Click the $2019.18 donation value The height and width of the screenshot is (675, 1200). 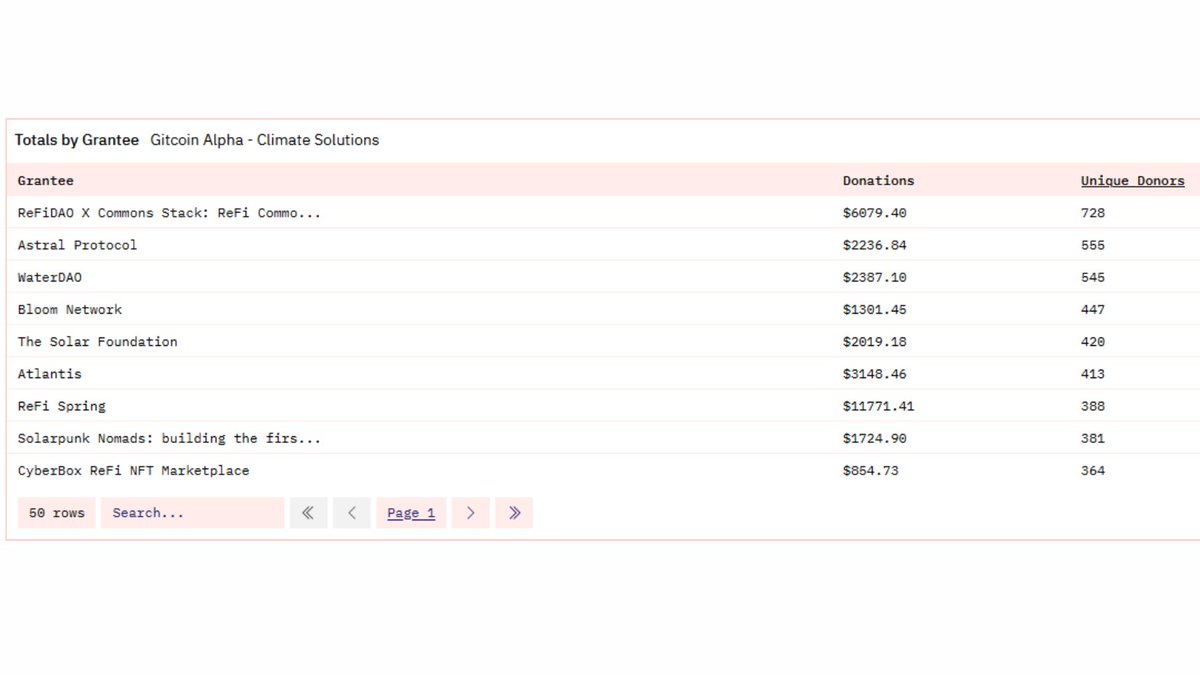pyautogui.click(x=875, y=341)
